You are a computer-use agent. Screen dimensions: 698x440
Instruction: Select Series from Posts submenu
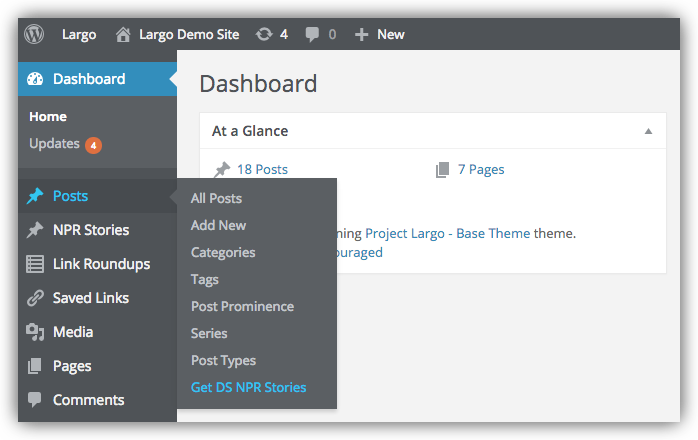(209, 334)
